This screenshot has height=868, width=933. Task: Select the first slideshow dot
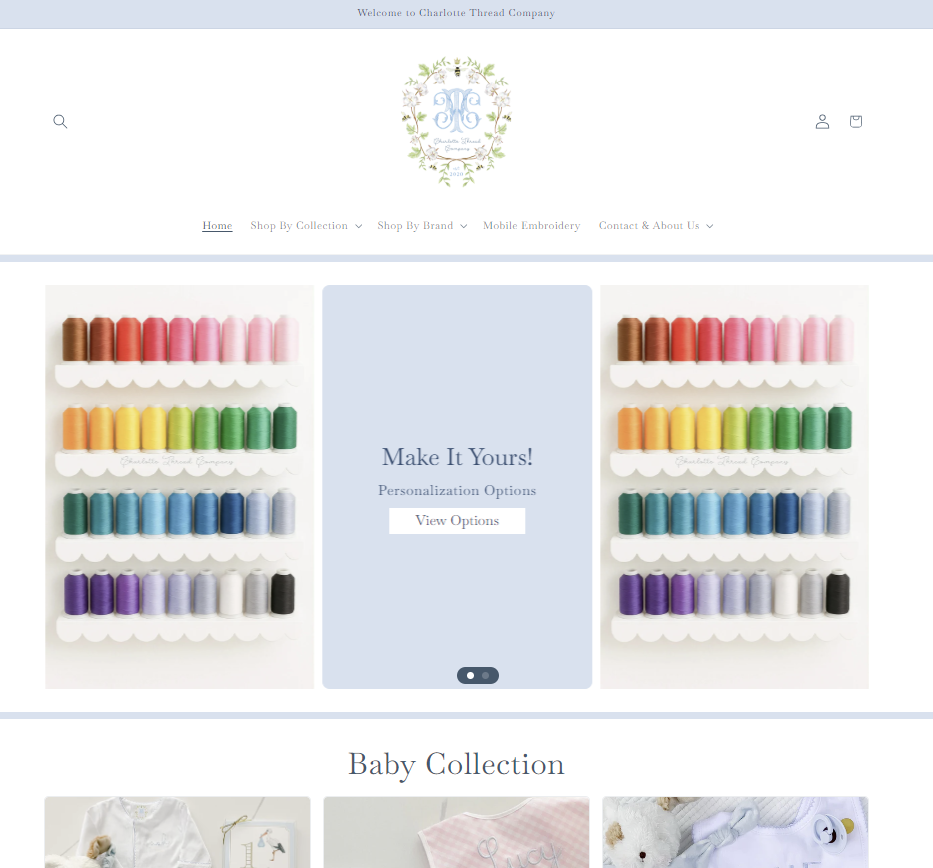tap(471, 675)
